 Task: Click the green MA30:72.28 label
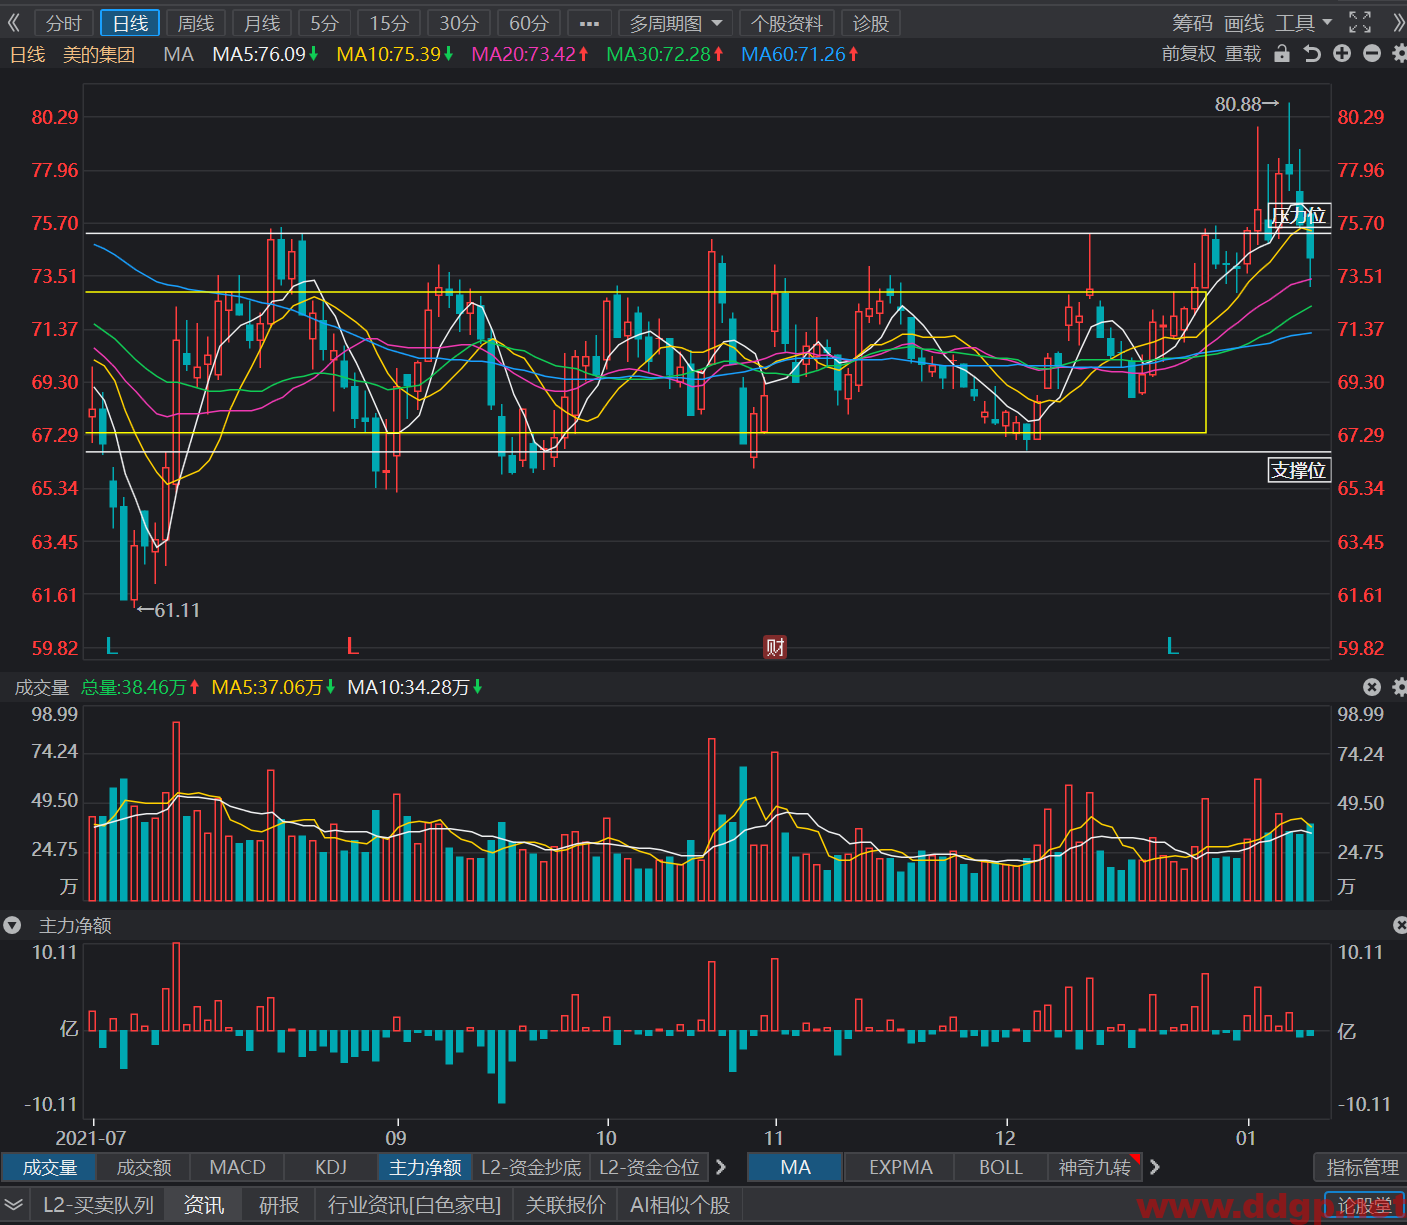[664, 54]
